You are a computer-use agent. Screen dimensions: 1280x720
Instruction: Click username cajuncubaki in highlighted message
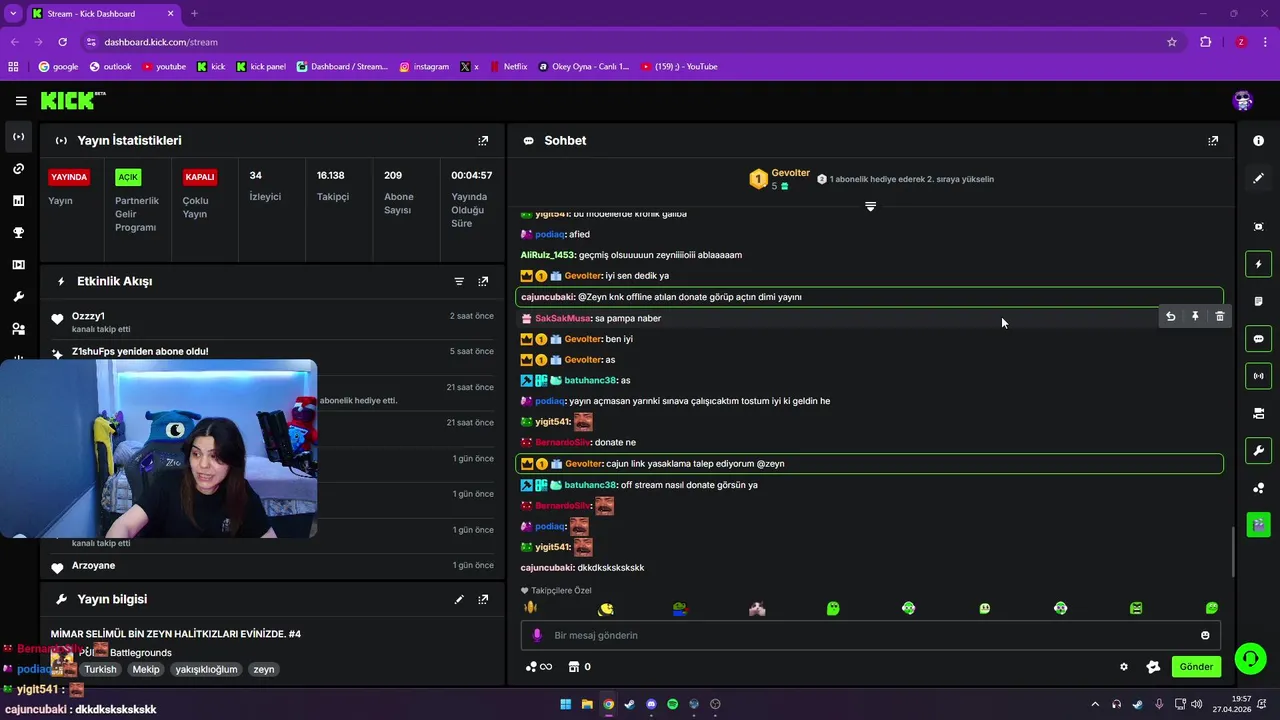(547, 297)
